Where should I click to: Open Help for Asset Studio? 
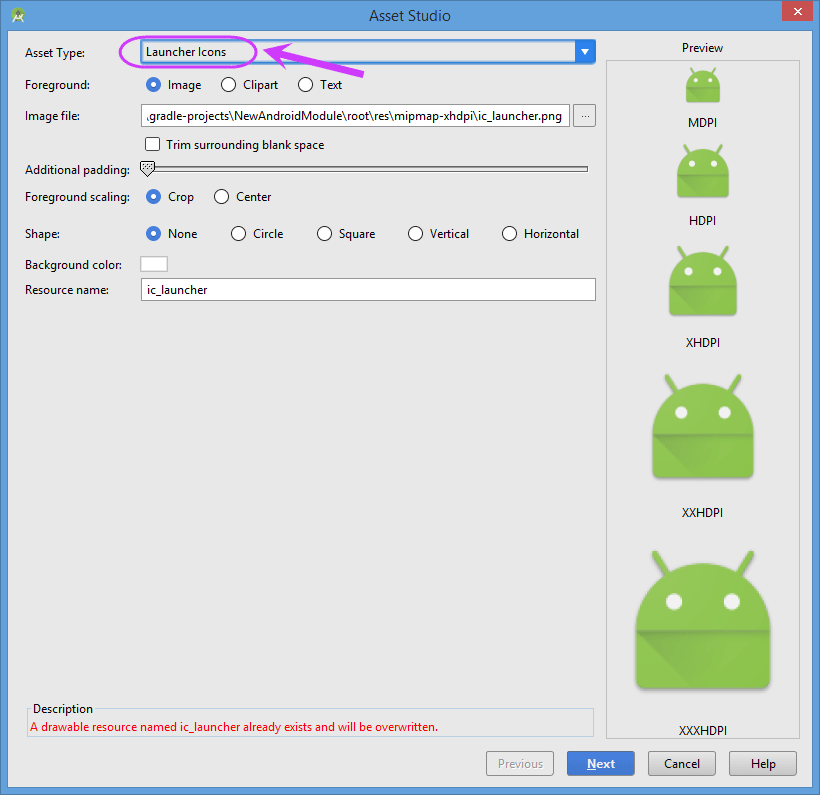coord(762,764)
